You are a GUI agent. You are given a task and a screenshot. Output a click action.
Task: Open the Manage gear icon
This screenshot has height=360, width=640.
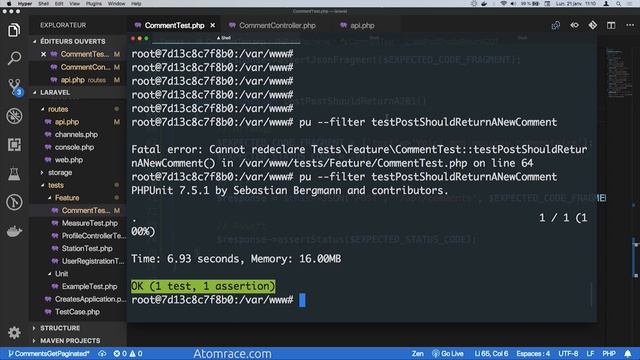14,332
